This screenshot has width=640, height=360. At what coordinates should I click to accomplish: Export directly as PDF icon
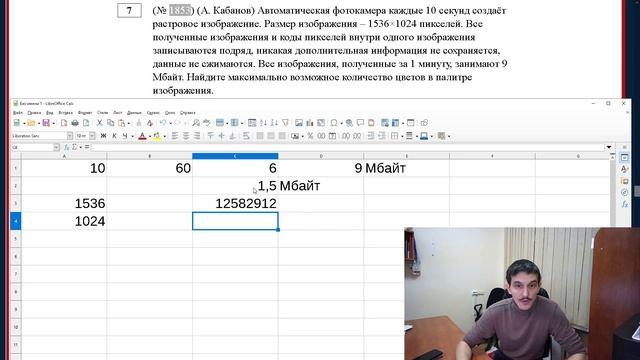point(64,123)
